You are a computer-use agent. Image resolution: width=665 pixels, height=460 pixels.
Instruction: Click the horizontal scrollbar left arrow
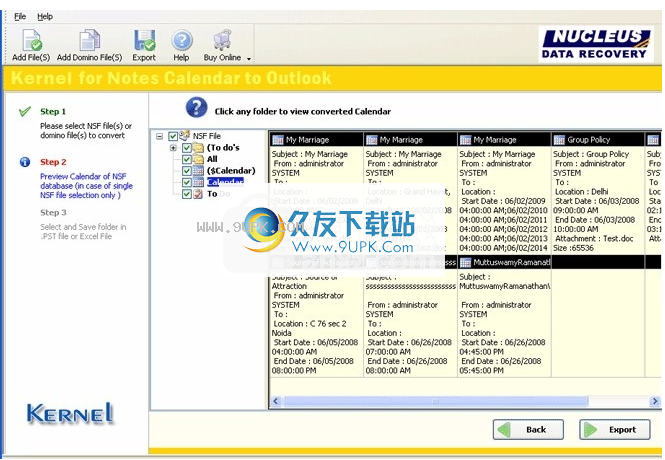[276, 401]
